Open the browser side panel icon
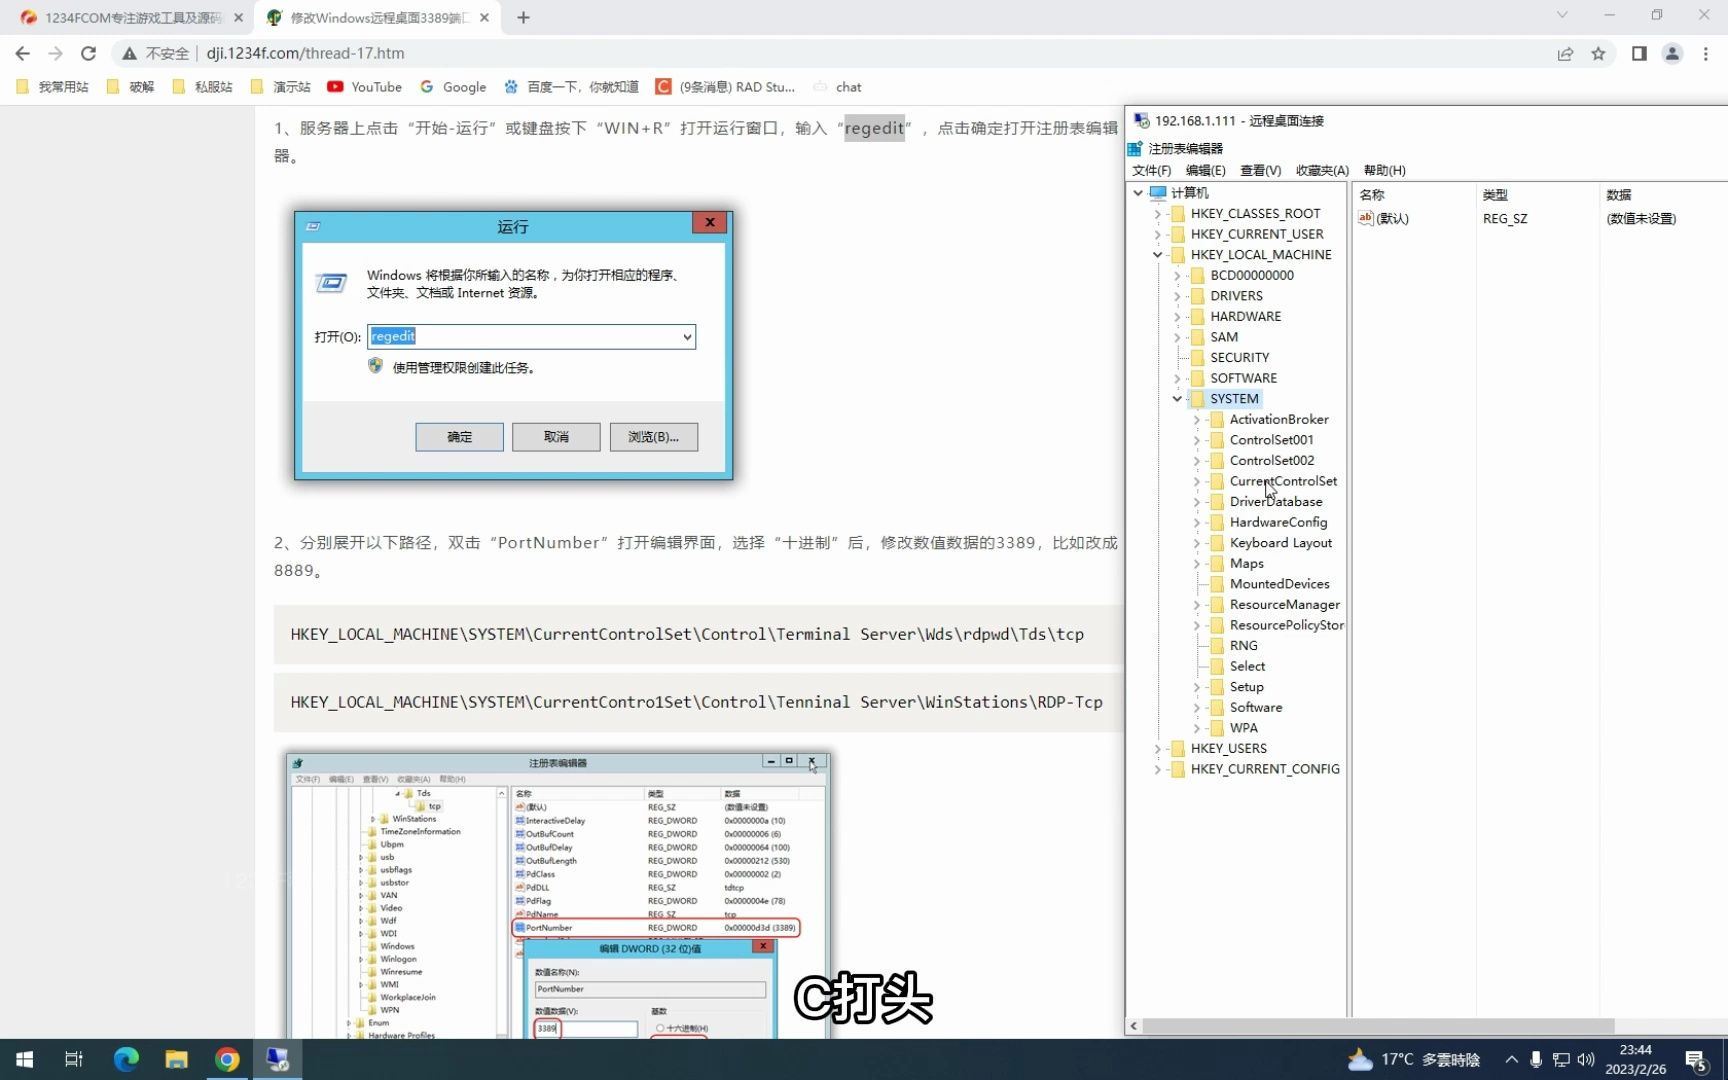 [x=1639, y=54]
